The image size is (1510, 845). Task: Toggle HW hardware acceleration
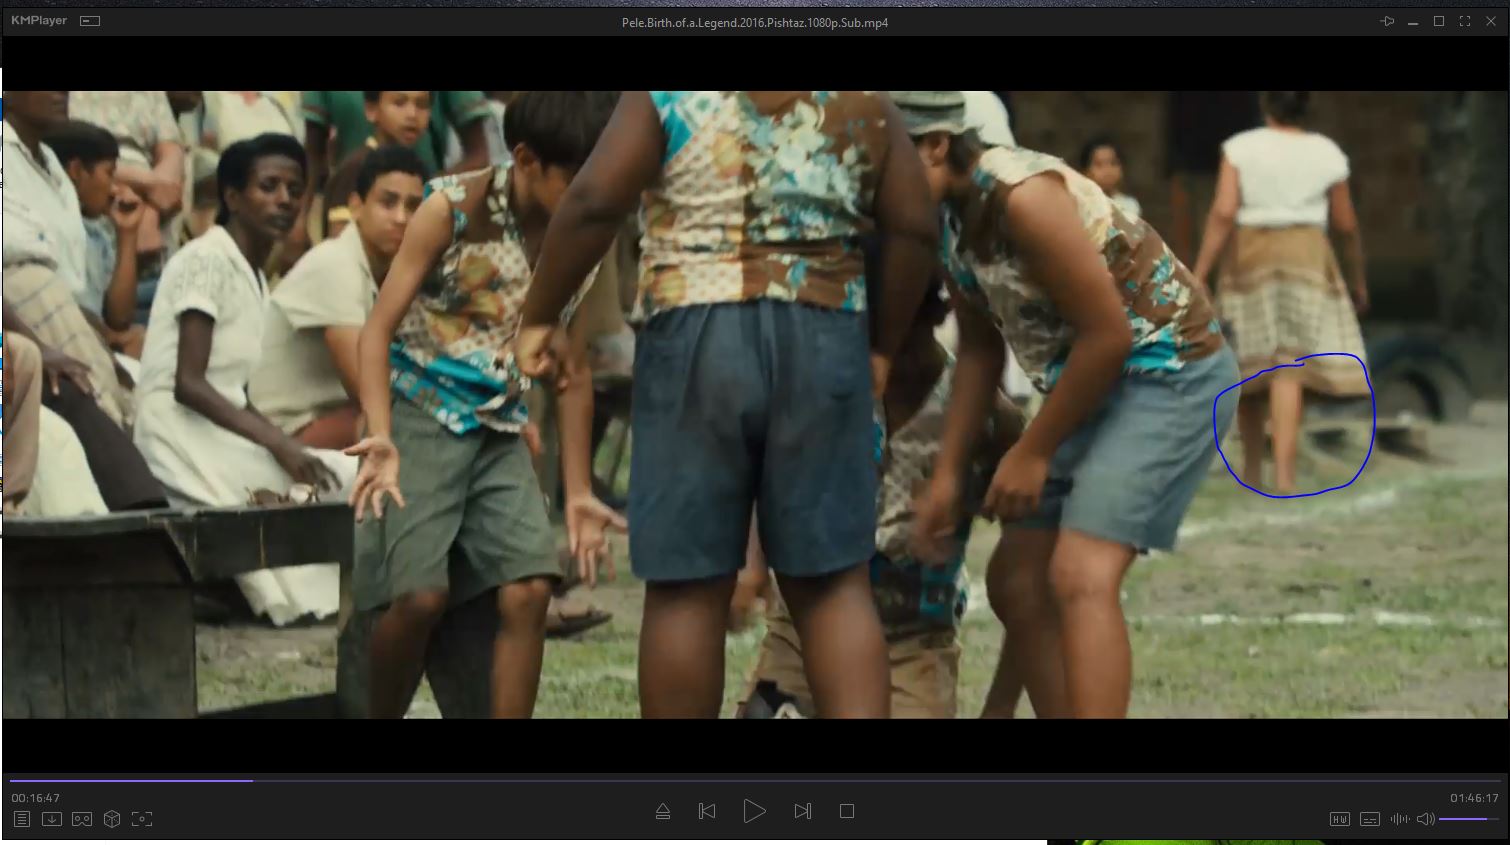[1340, 819]
